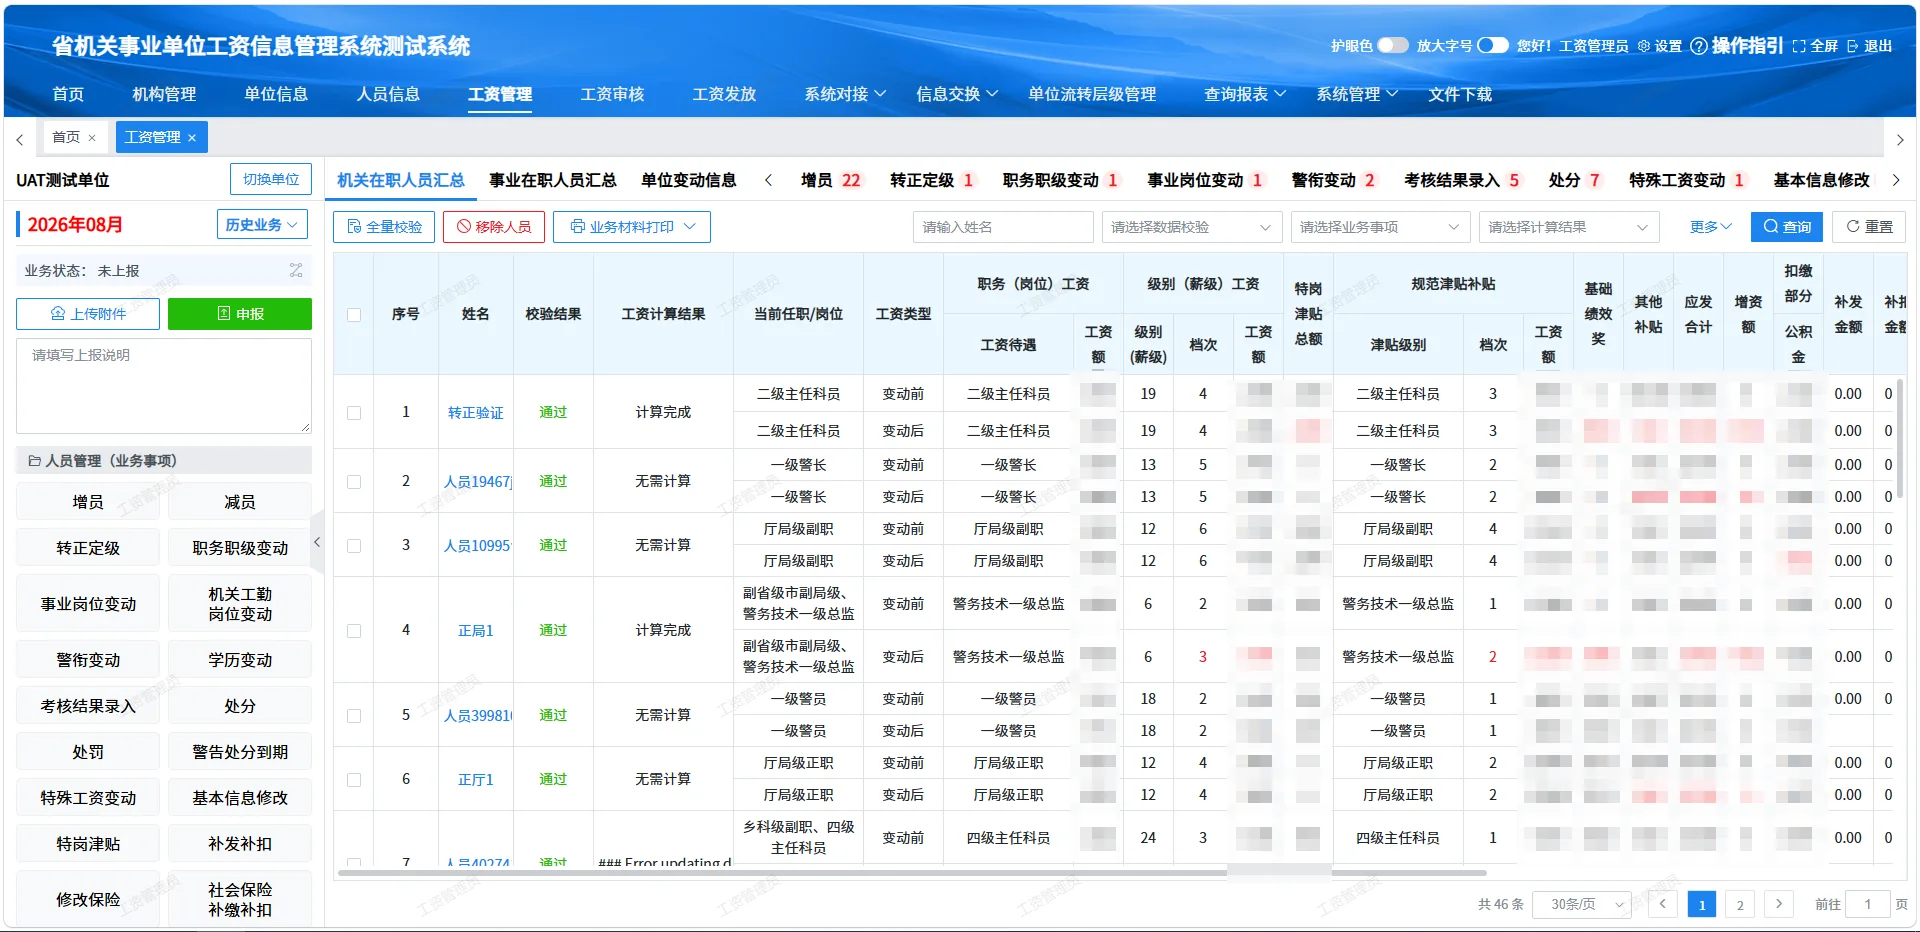Click the expand icon beside 业务状态

296,270
